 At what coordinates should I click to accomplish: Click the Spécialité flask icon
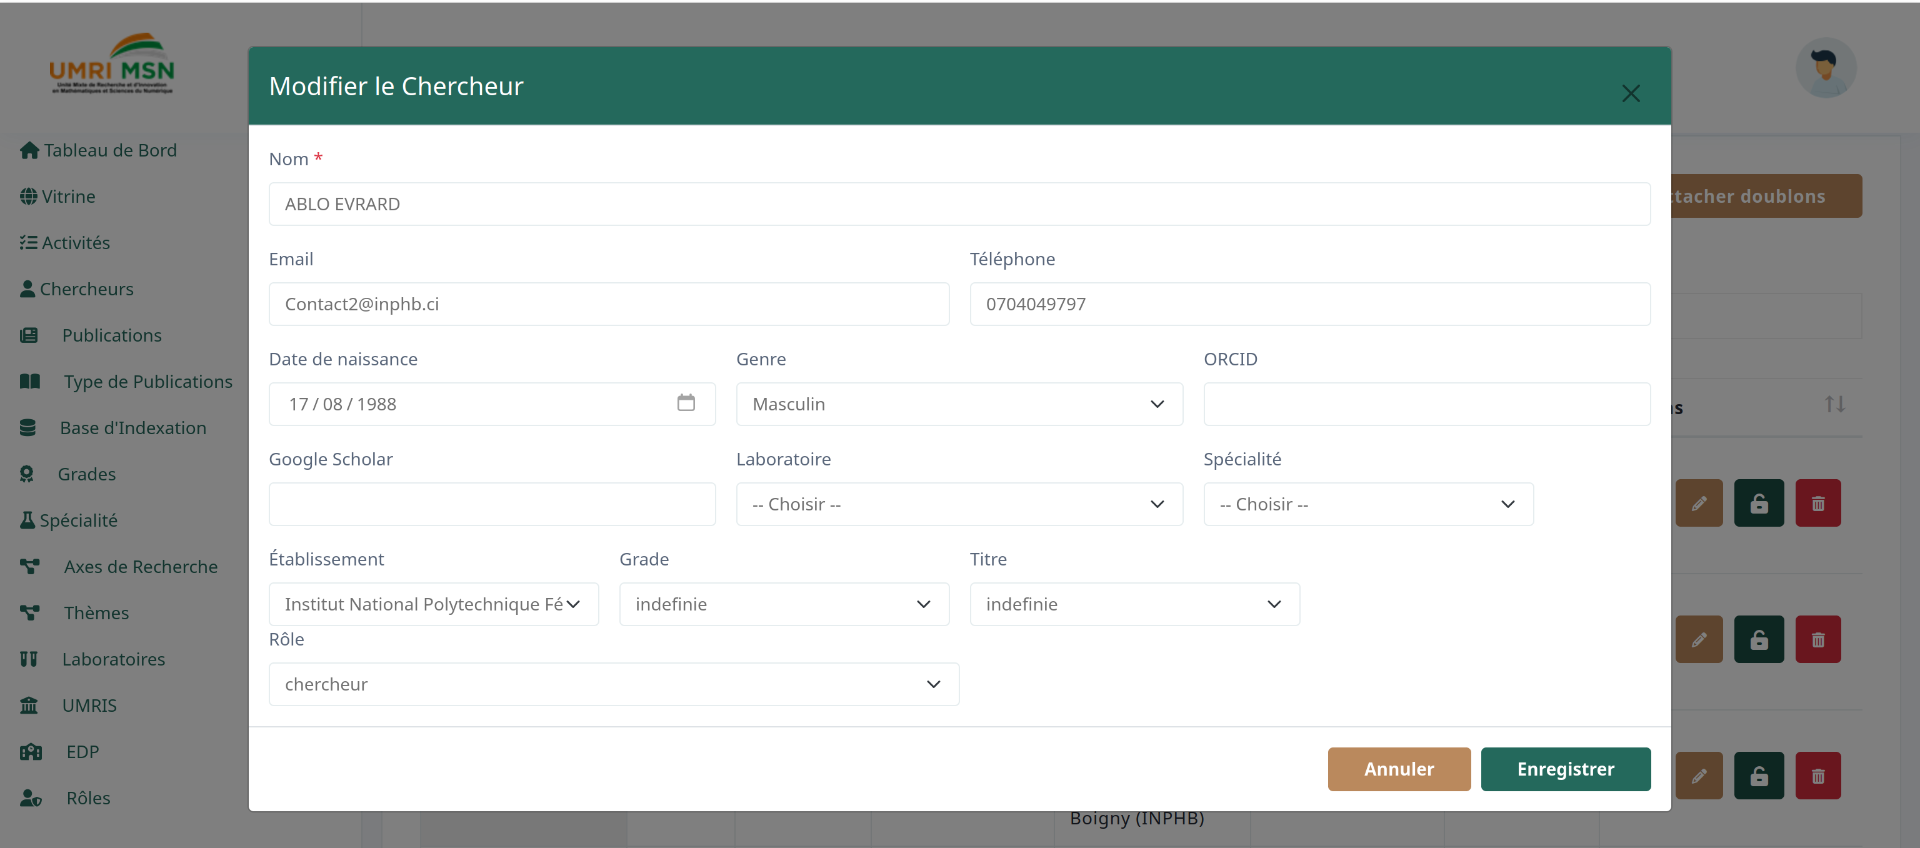tap(28, 520)
